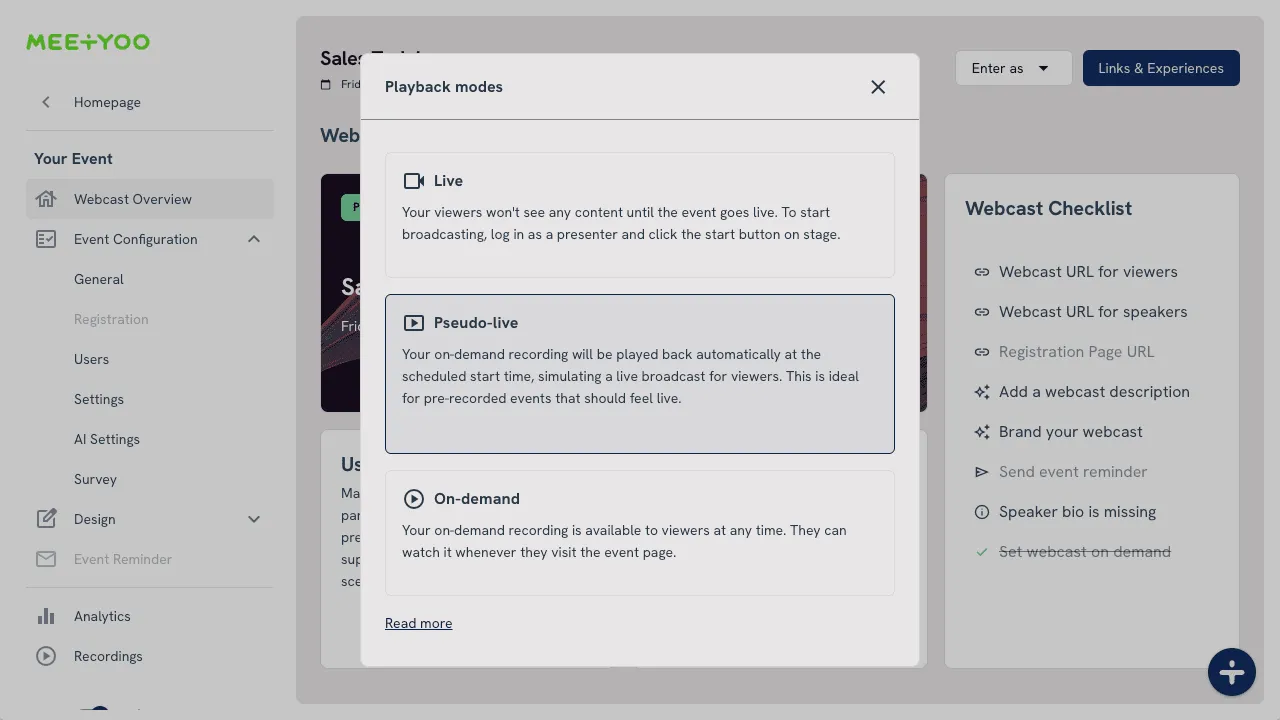1280x720 pixels.
Task: Choose the Pseudo-live playback mode
Action: coord(639,373)
